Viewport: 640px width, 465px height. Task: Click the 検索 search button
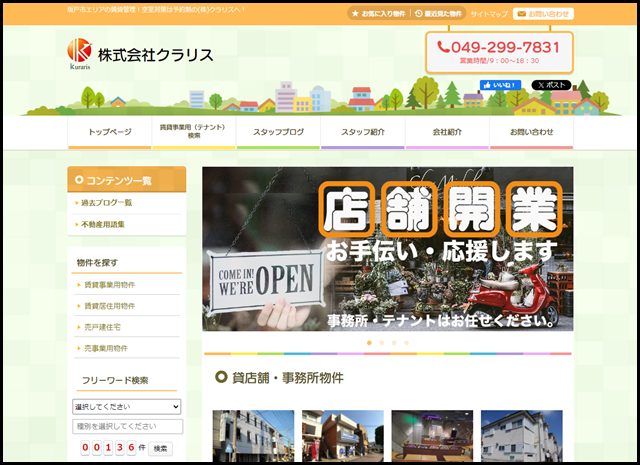(160, 448)
